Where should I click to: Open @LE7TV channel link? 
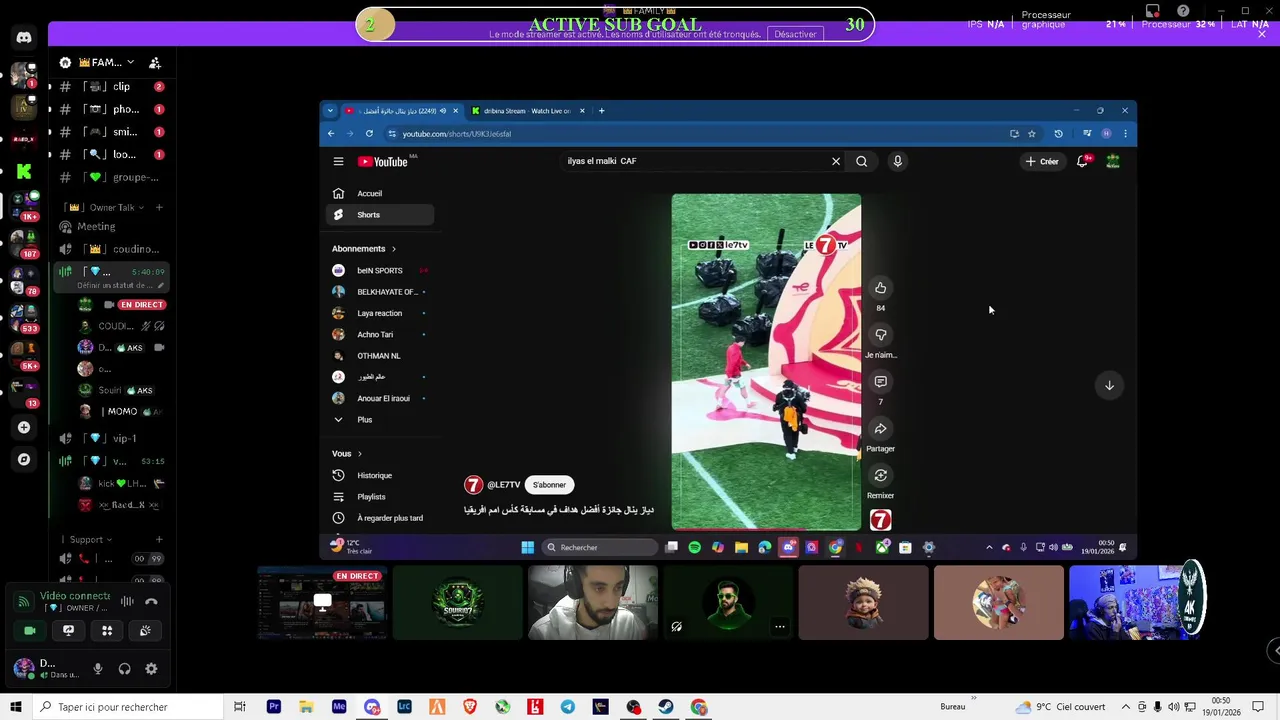click(503, 485)
